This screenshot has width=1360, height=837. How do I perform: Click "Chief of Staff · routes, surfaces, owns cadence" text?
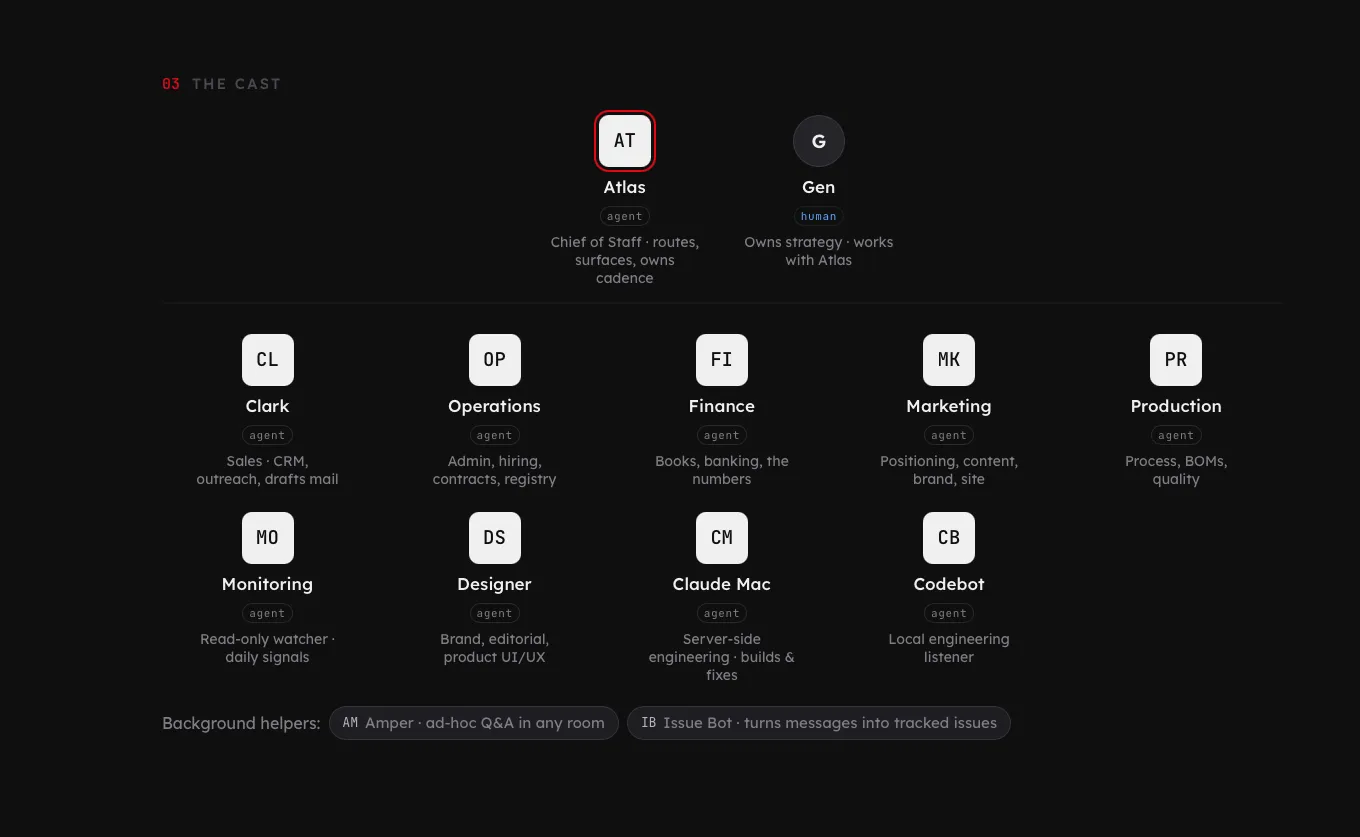click(x=625, y=260)
